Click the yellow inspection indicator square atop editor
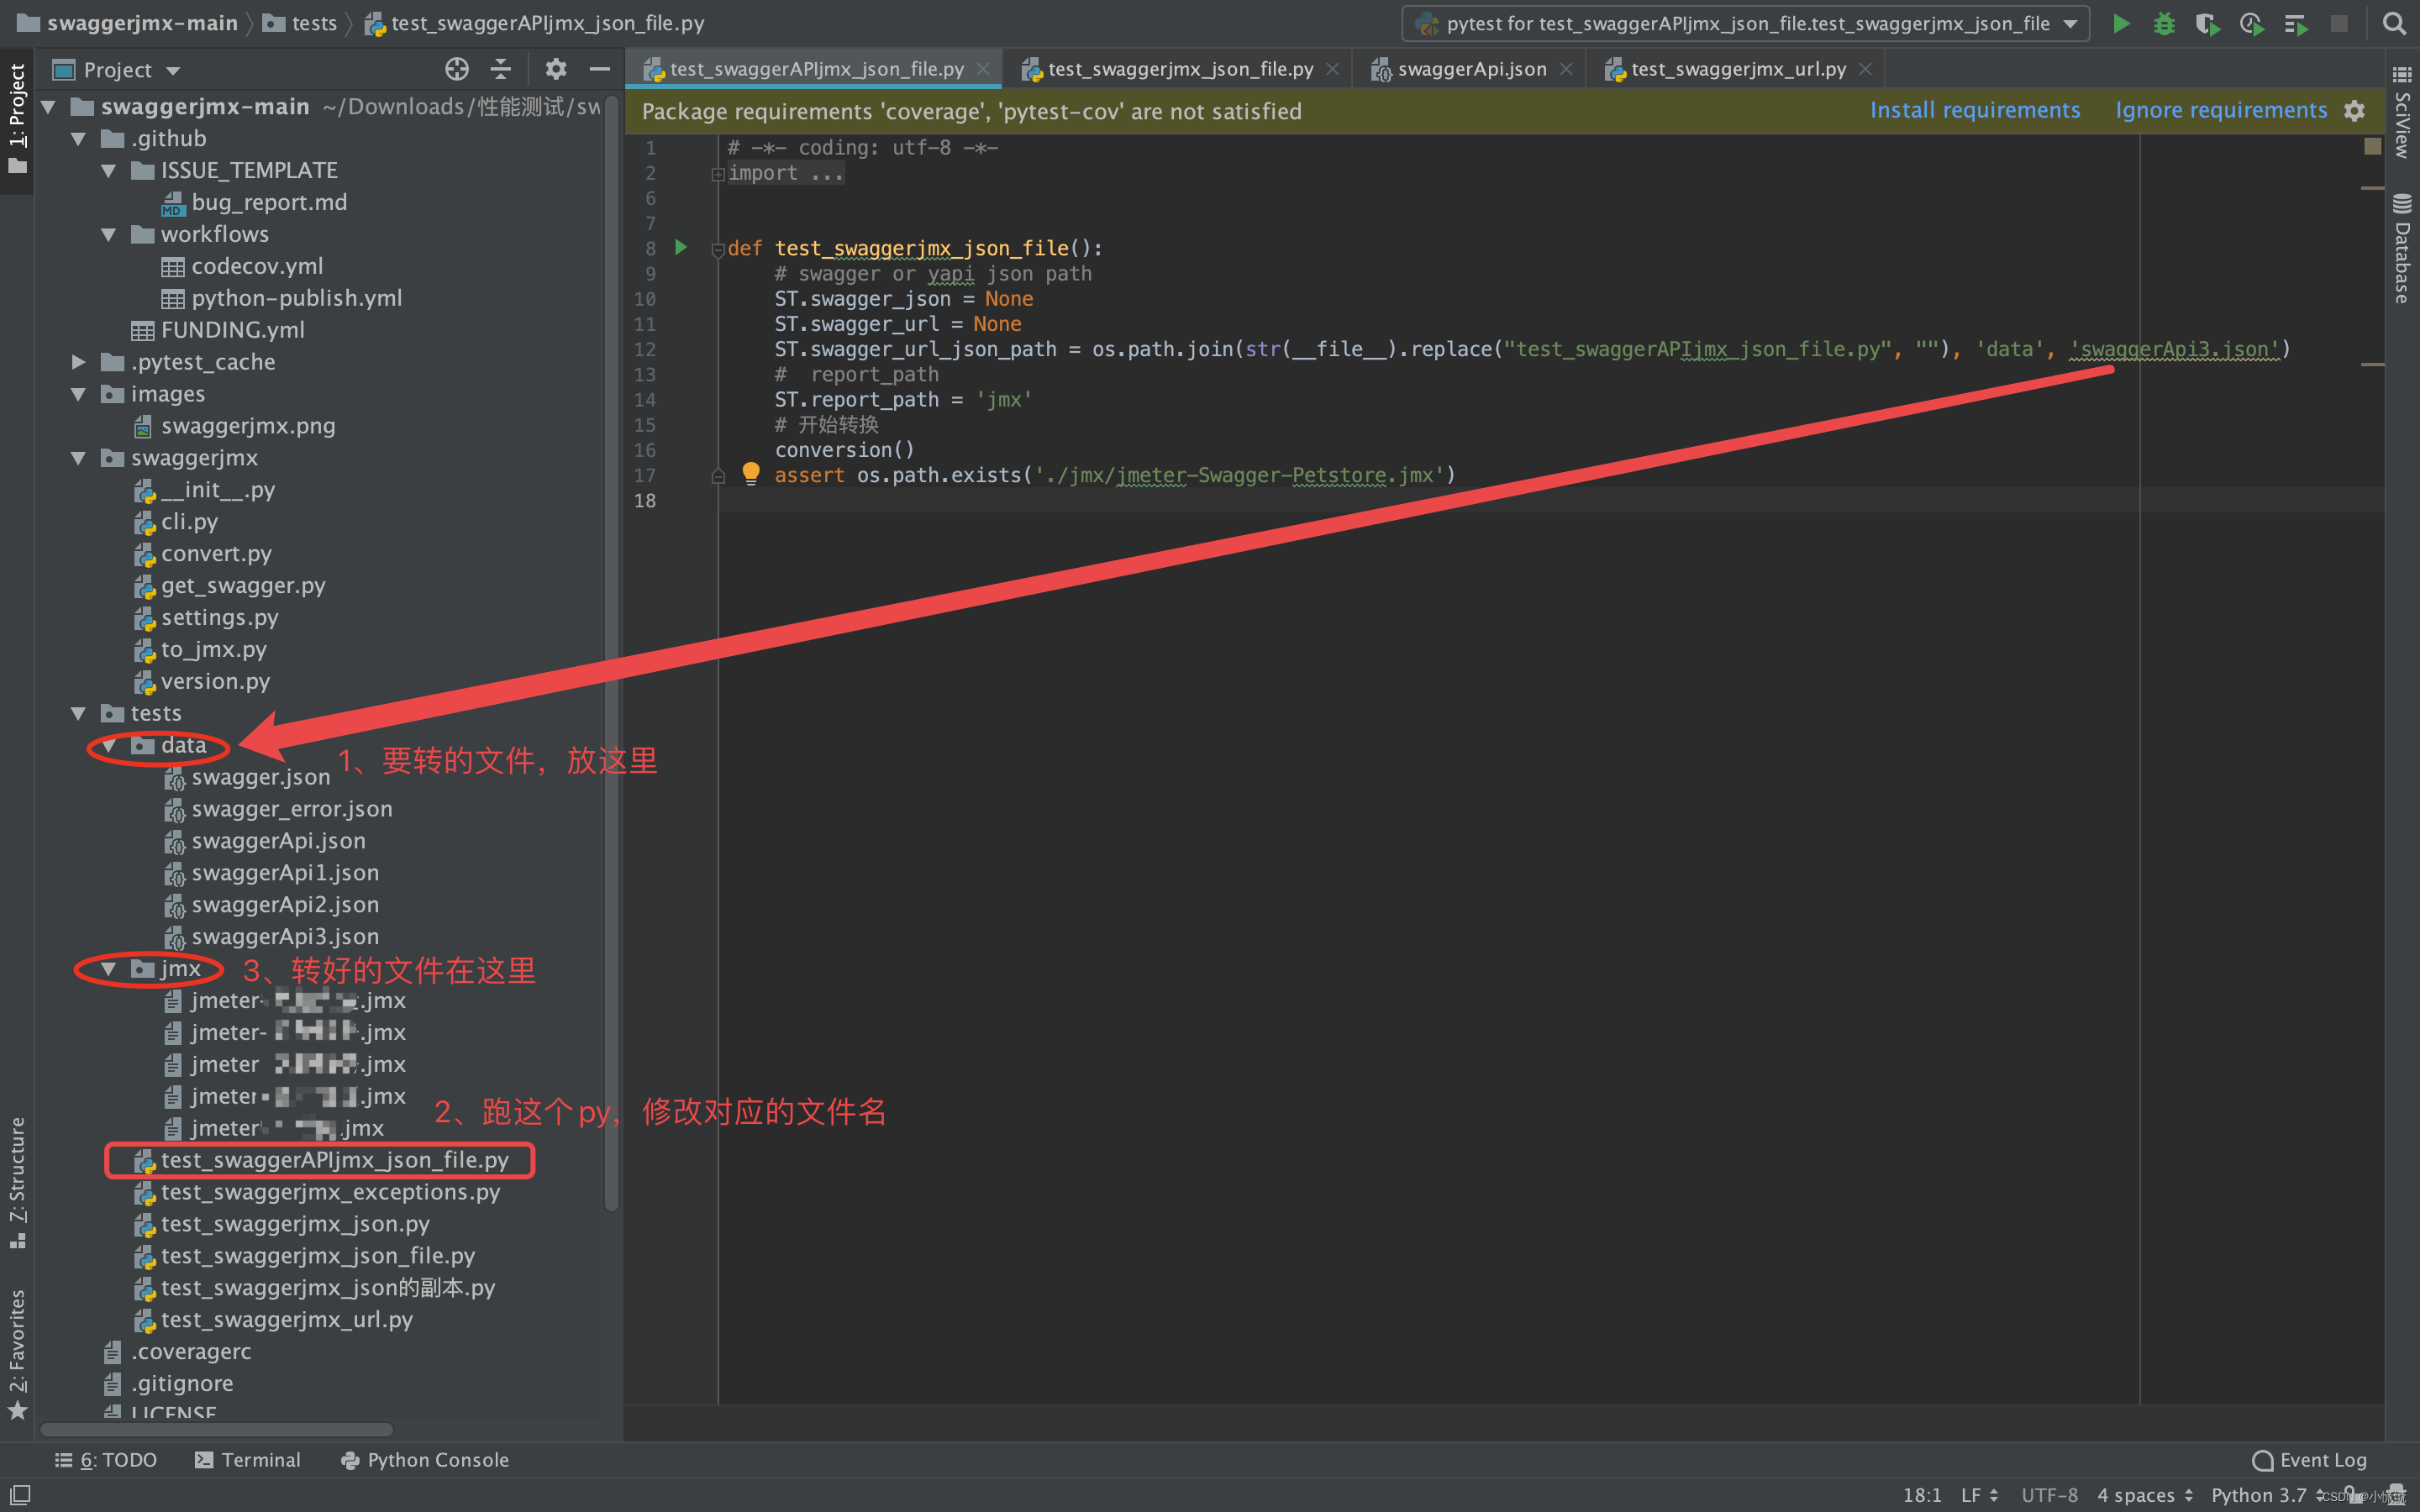Screen dimensions: 2420x1512 [x=2372, y=146]
